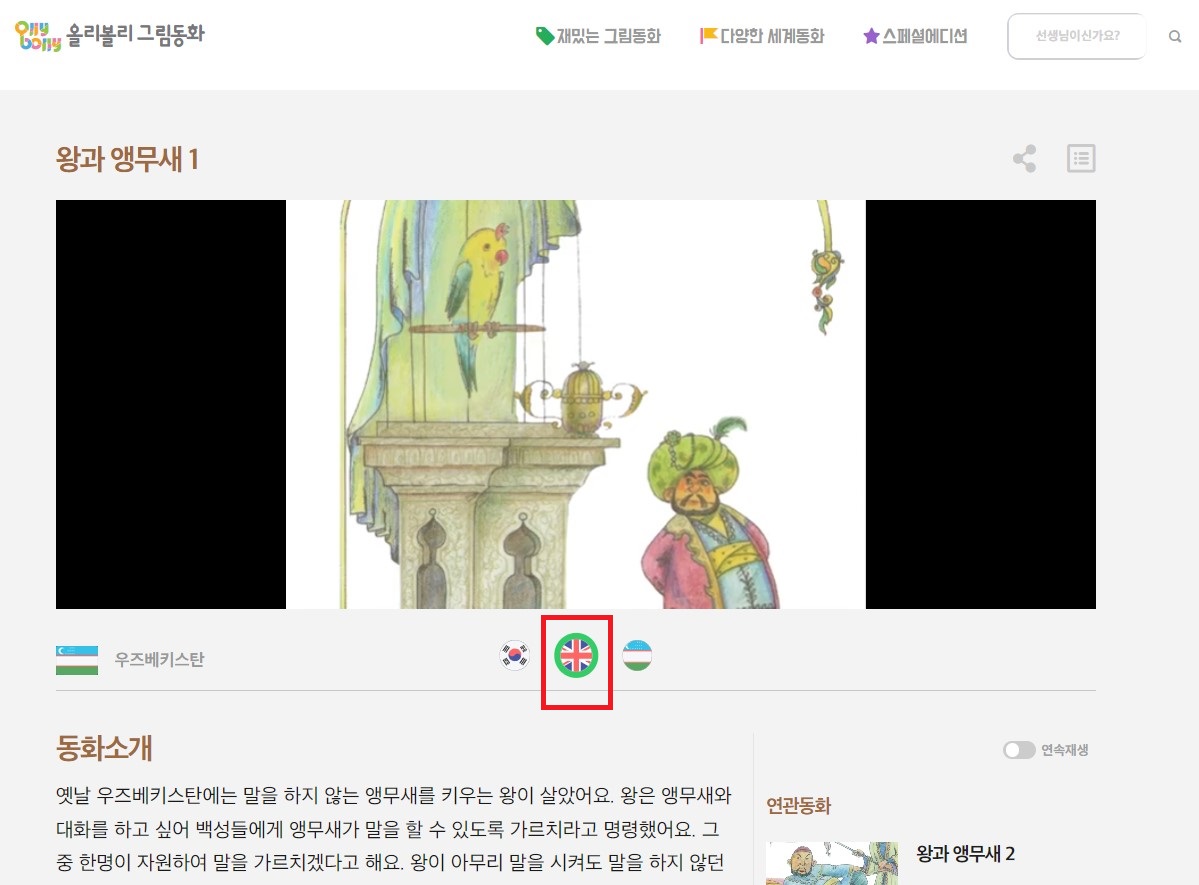Select the UK flag for English narration

pyautogui.click(x=575, y=656)
